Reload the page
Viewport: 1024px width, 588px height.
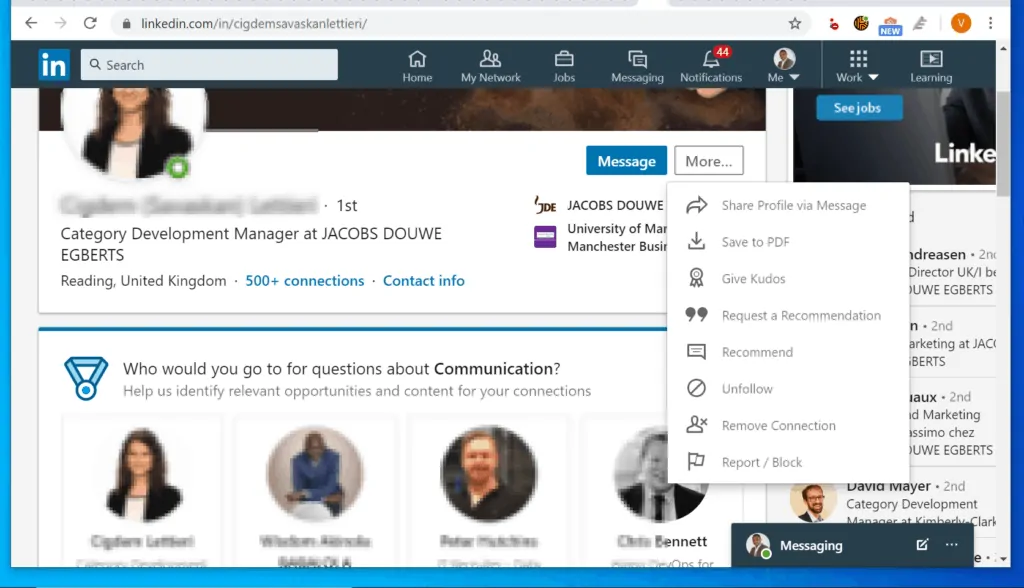[x=90, y=24]
